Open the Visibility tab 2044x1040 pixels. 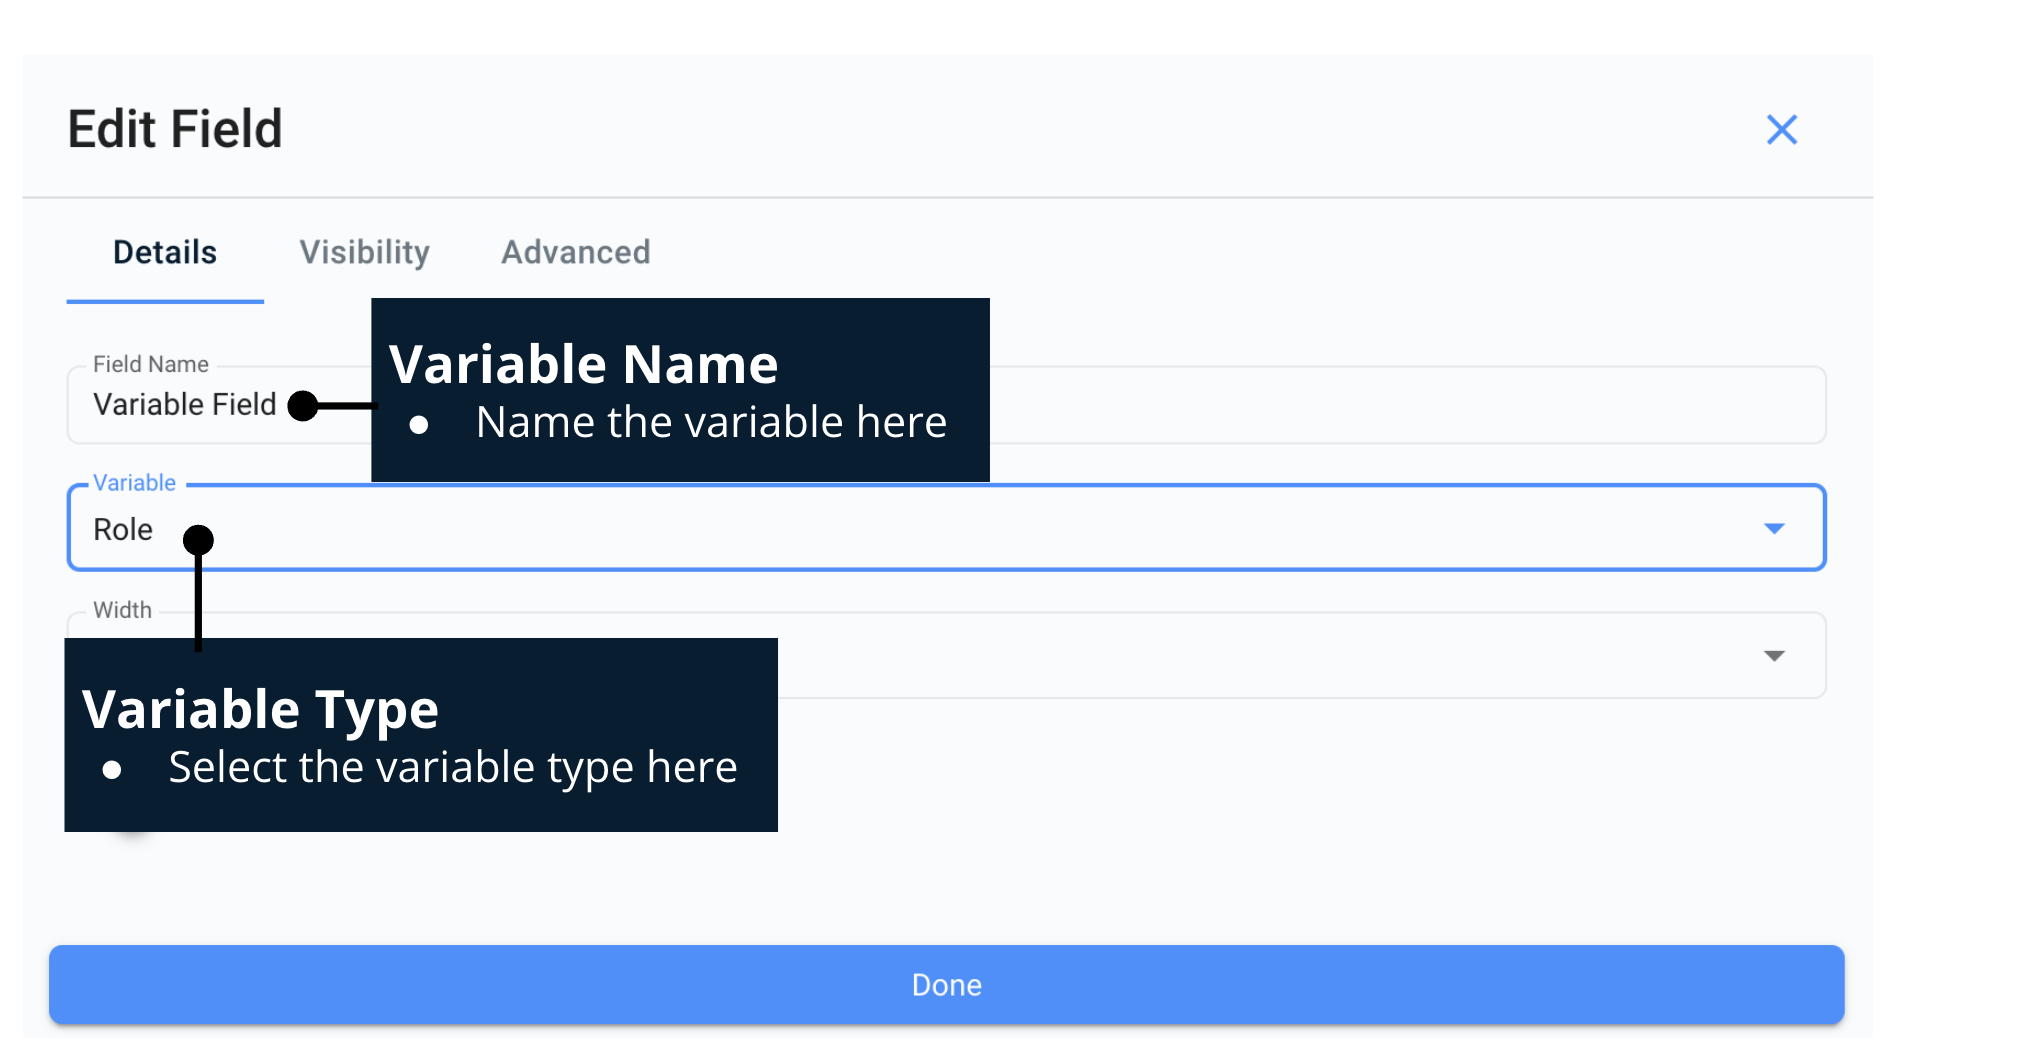point(364,252)
